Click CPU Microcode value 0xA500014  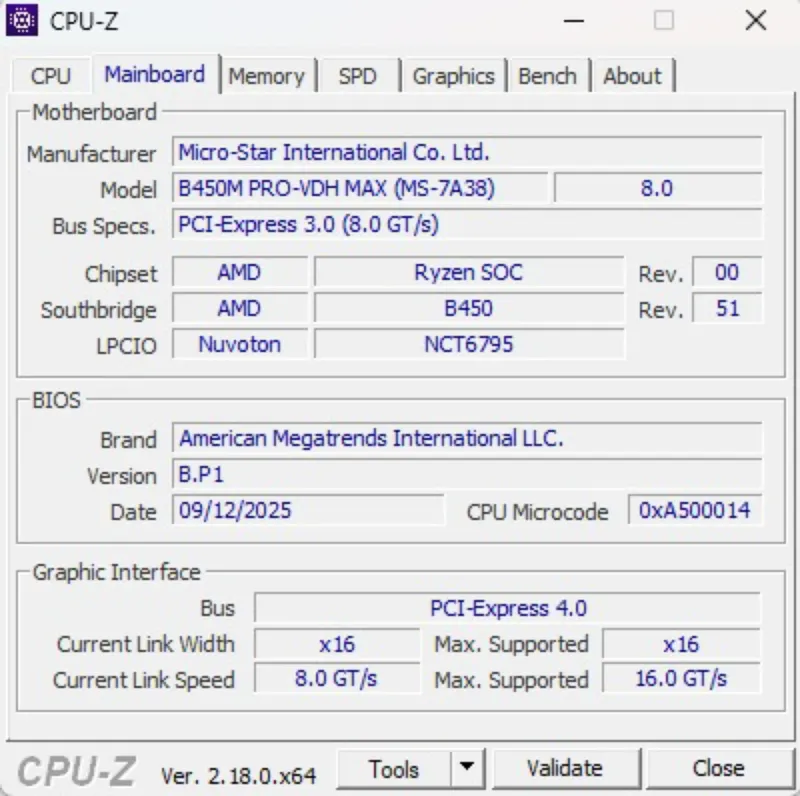[x=695, y=510]
